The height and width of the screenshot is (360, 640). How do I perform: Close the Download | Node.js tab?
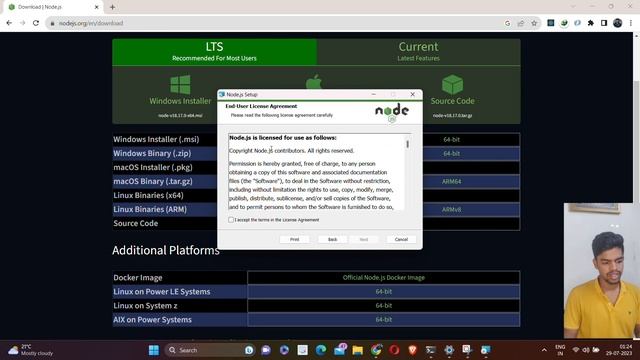[x=97, y=7]
